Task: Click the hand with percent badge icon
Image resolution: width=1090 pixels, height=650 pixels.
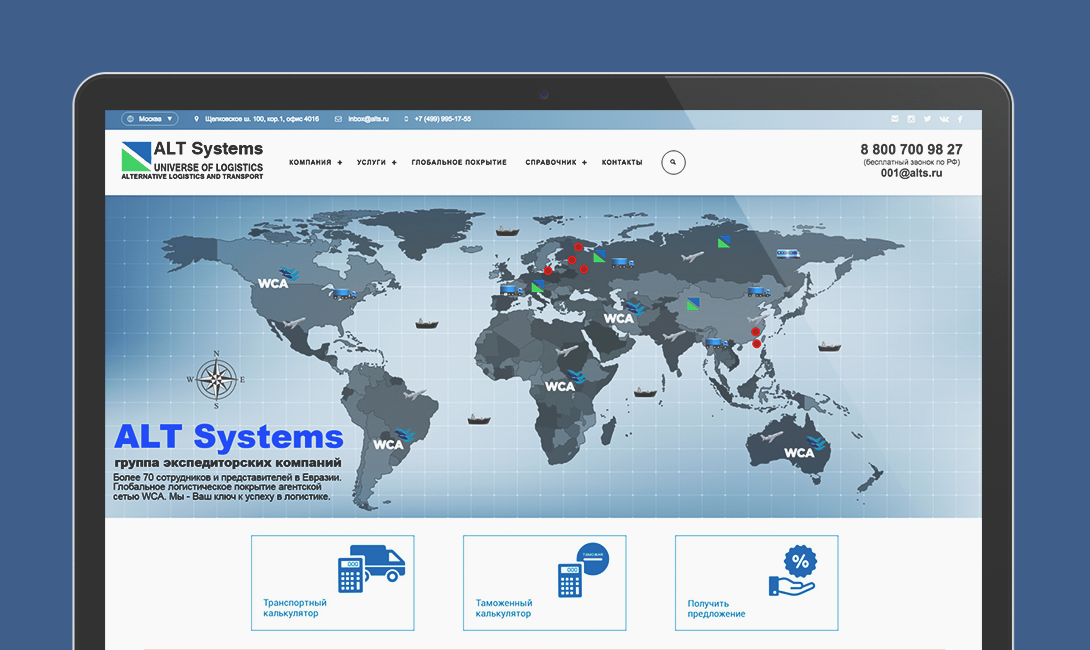Action: pos(792,570)
